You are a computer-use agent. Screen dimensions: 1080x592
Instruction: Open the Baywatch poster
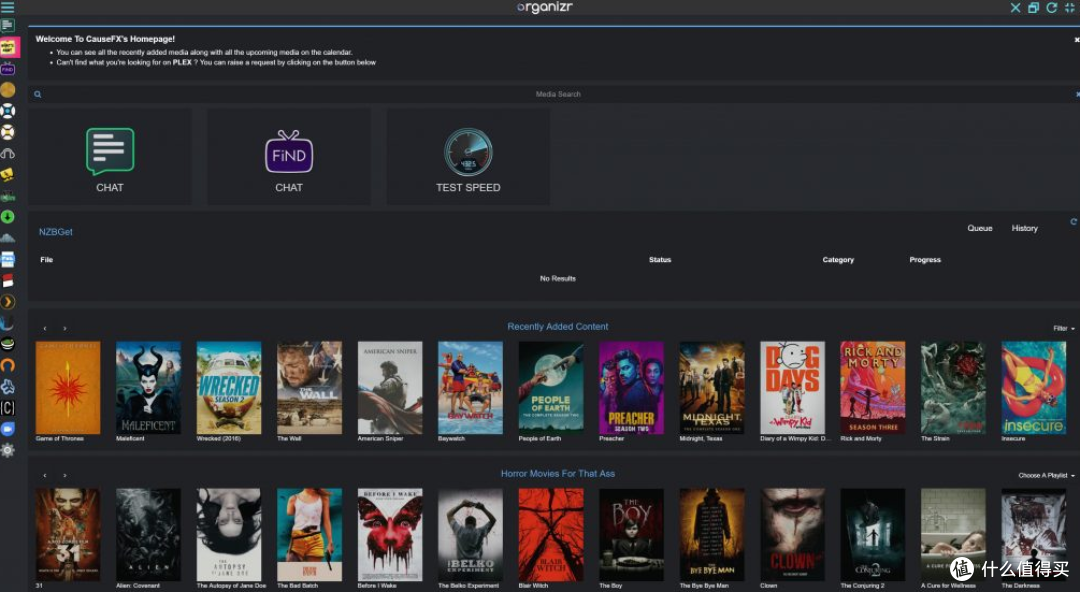470,387
